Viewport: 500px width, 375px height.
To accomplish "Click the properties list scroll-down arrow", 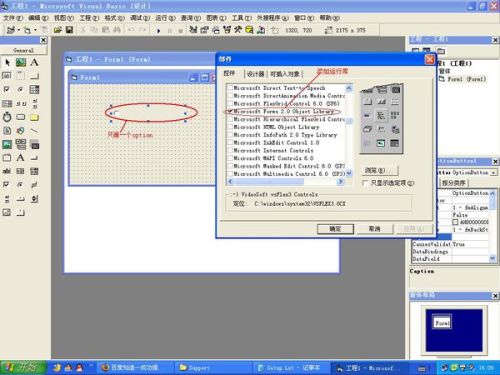I will [x=493, y=258].
